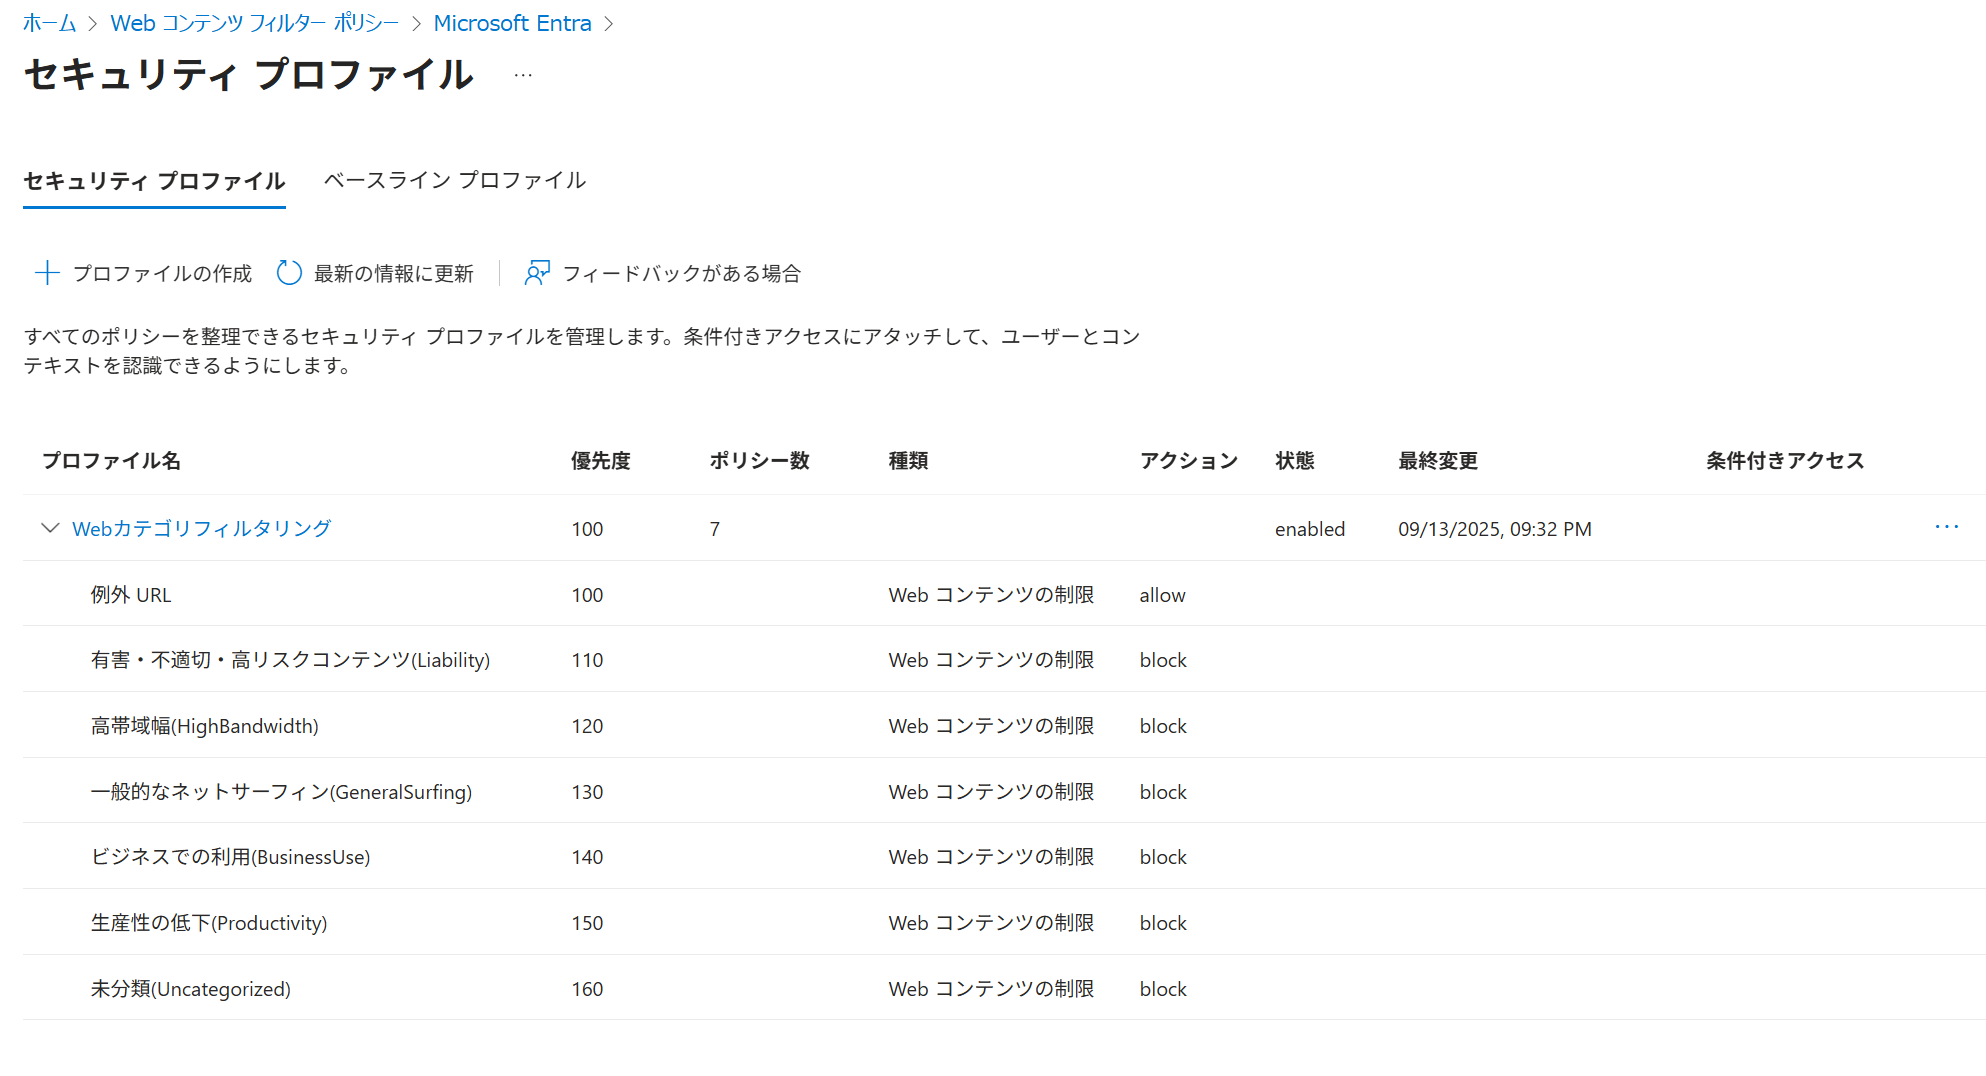Select the 有害・不適切・高リスクコンテンツ(Liability) row
The height and width of the screenshot is (1076, 1986).
point(1004,659)
